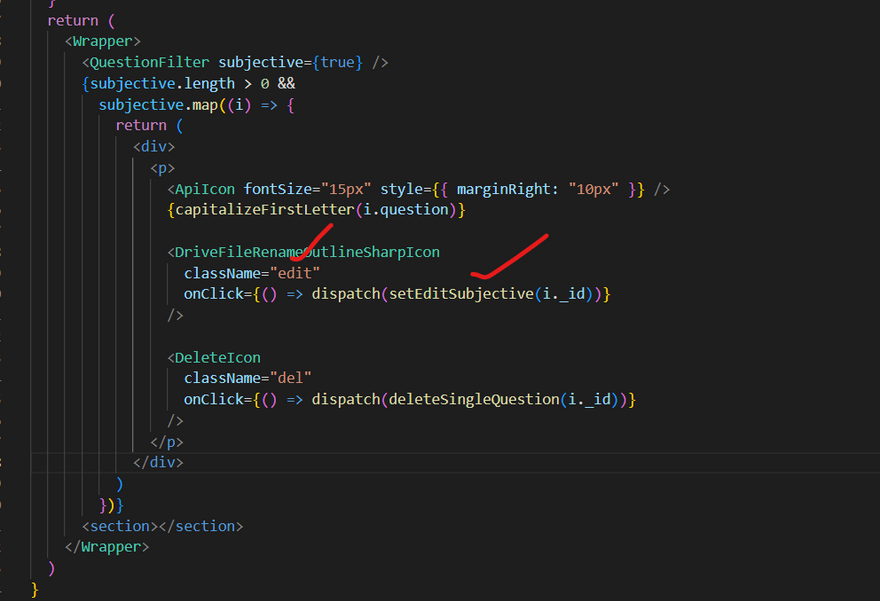The width and height of the screenshot is (880, 601).
Task: Click the opening div tag
Action: (x=153, y=146)
